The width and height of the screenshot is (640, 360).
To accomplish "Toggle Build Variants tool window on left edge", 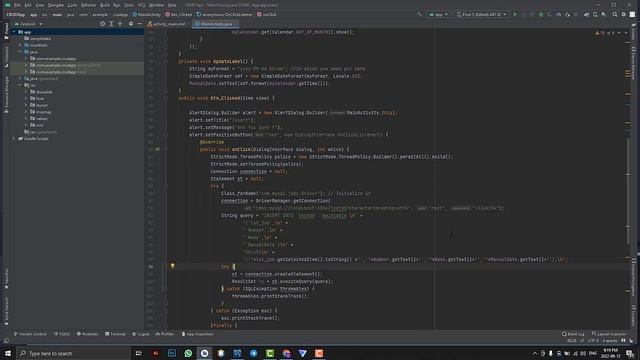I will click(x=6, y=311).
